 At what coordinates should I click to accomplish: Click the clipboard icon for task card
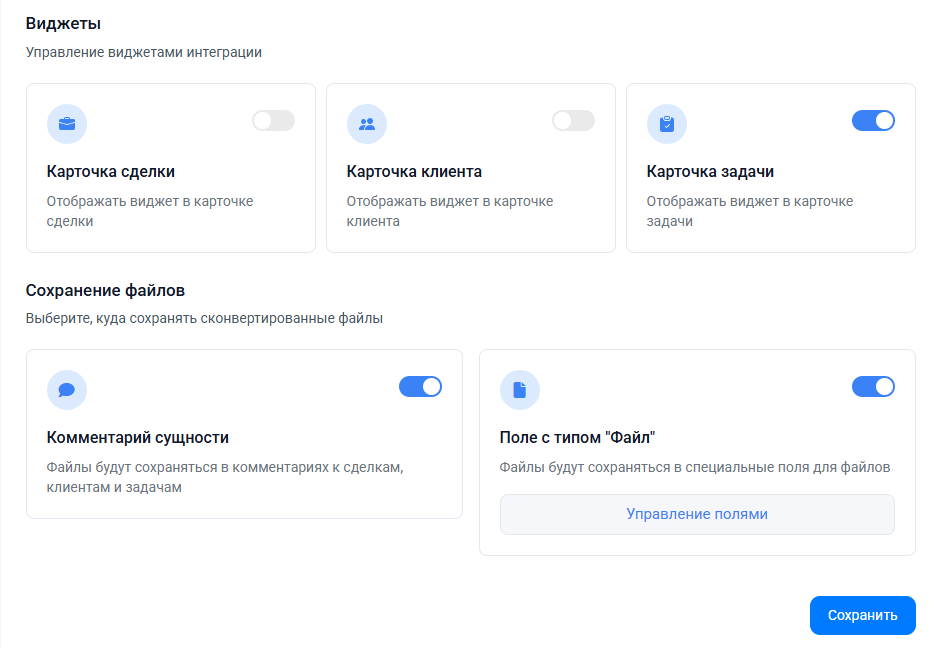[x=667, y=124]
